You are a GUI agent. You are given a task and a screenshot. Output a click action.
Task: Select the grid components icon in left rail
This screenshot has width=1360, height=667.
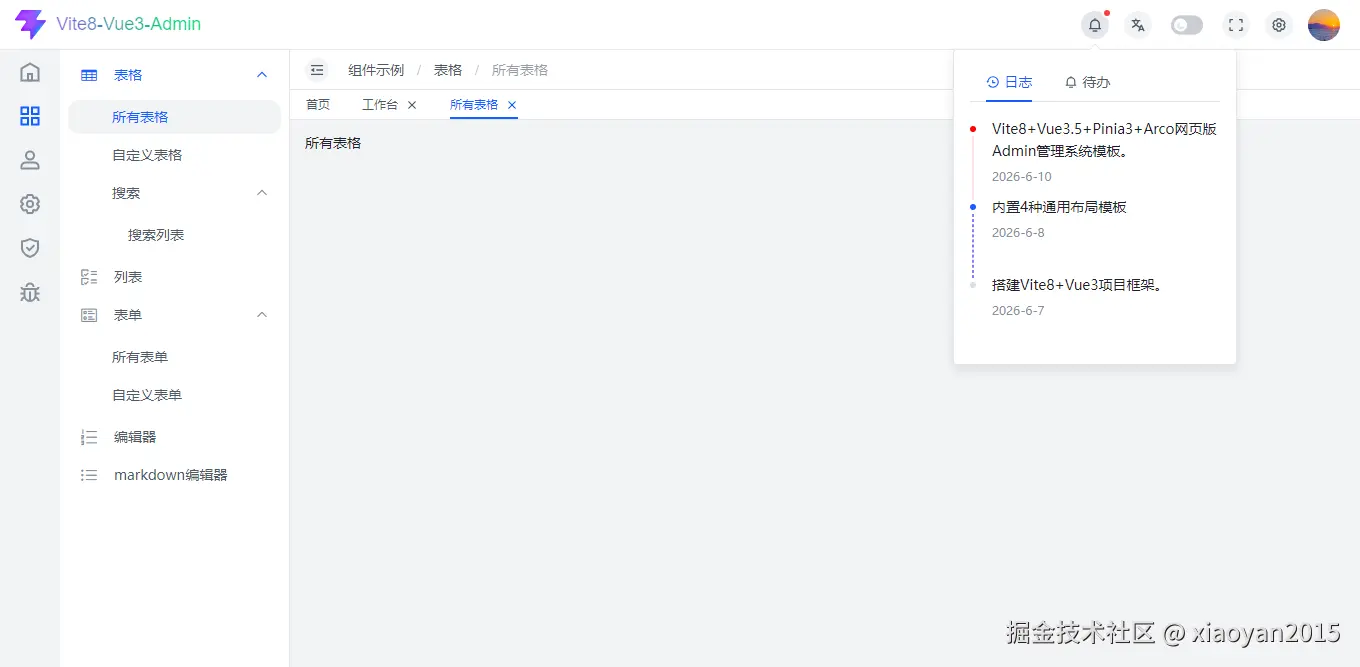pos(30,116)
